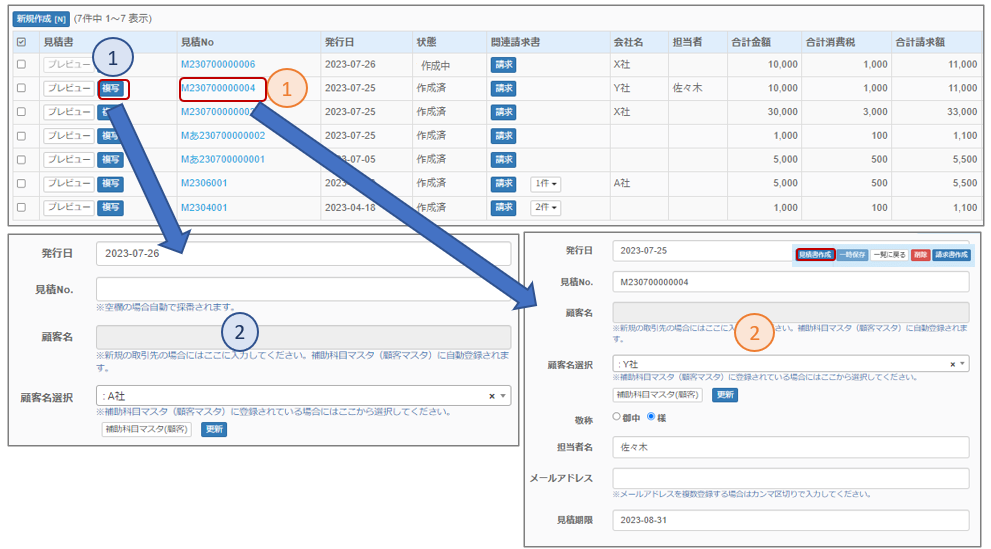This screenshot has height=549, width=991.
Task: Click 請求 button for row M2304001
Action: point(503,208)
